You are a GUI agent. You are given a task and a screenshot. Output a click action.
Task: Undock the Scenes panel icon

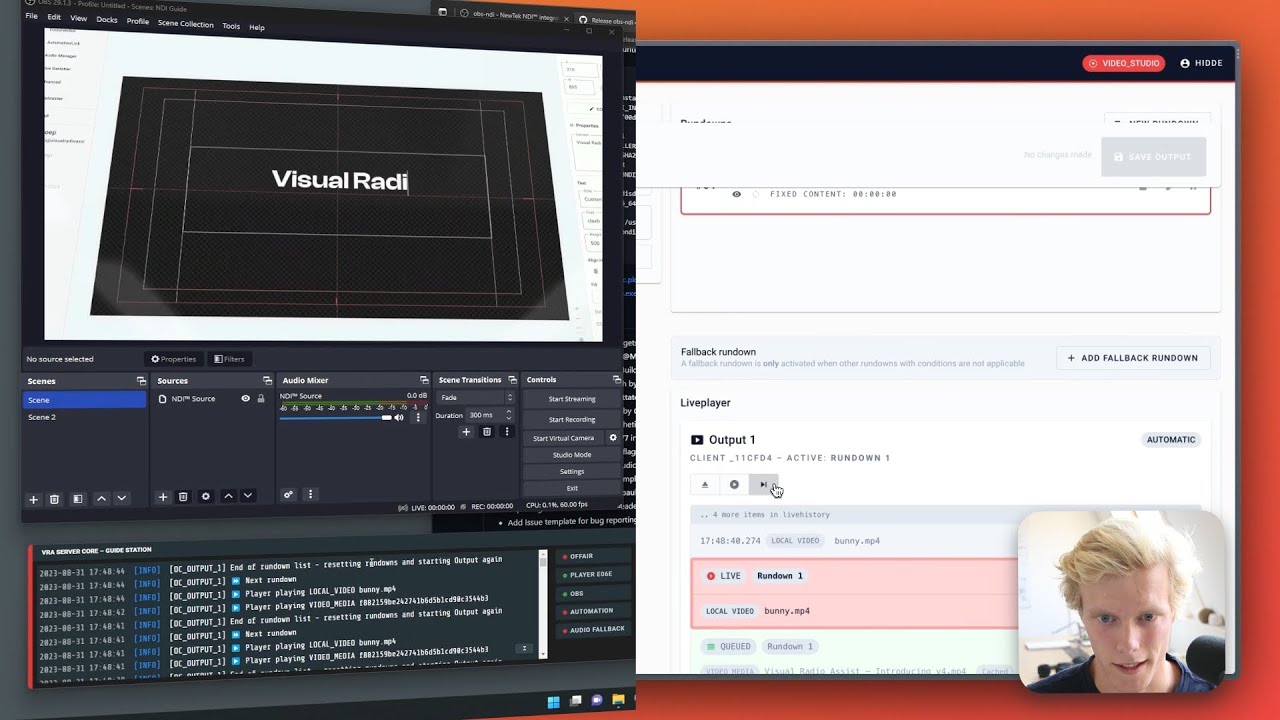coord(141,381)
